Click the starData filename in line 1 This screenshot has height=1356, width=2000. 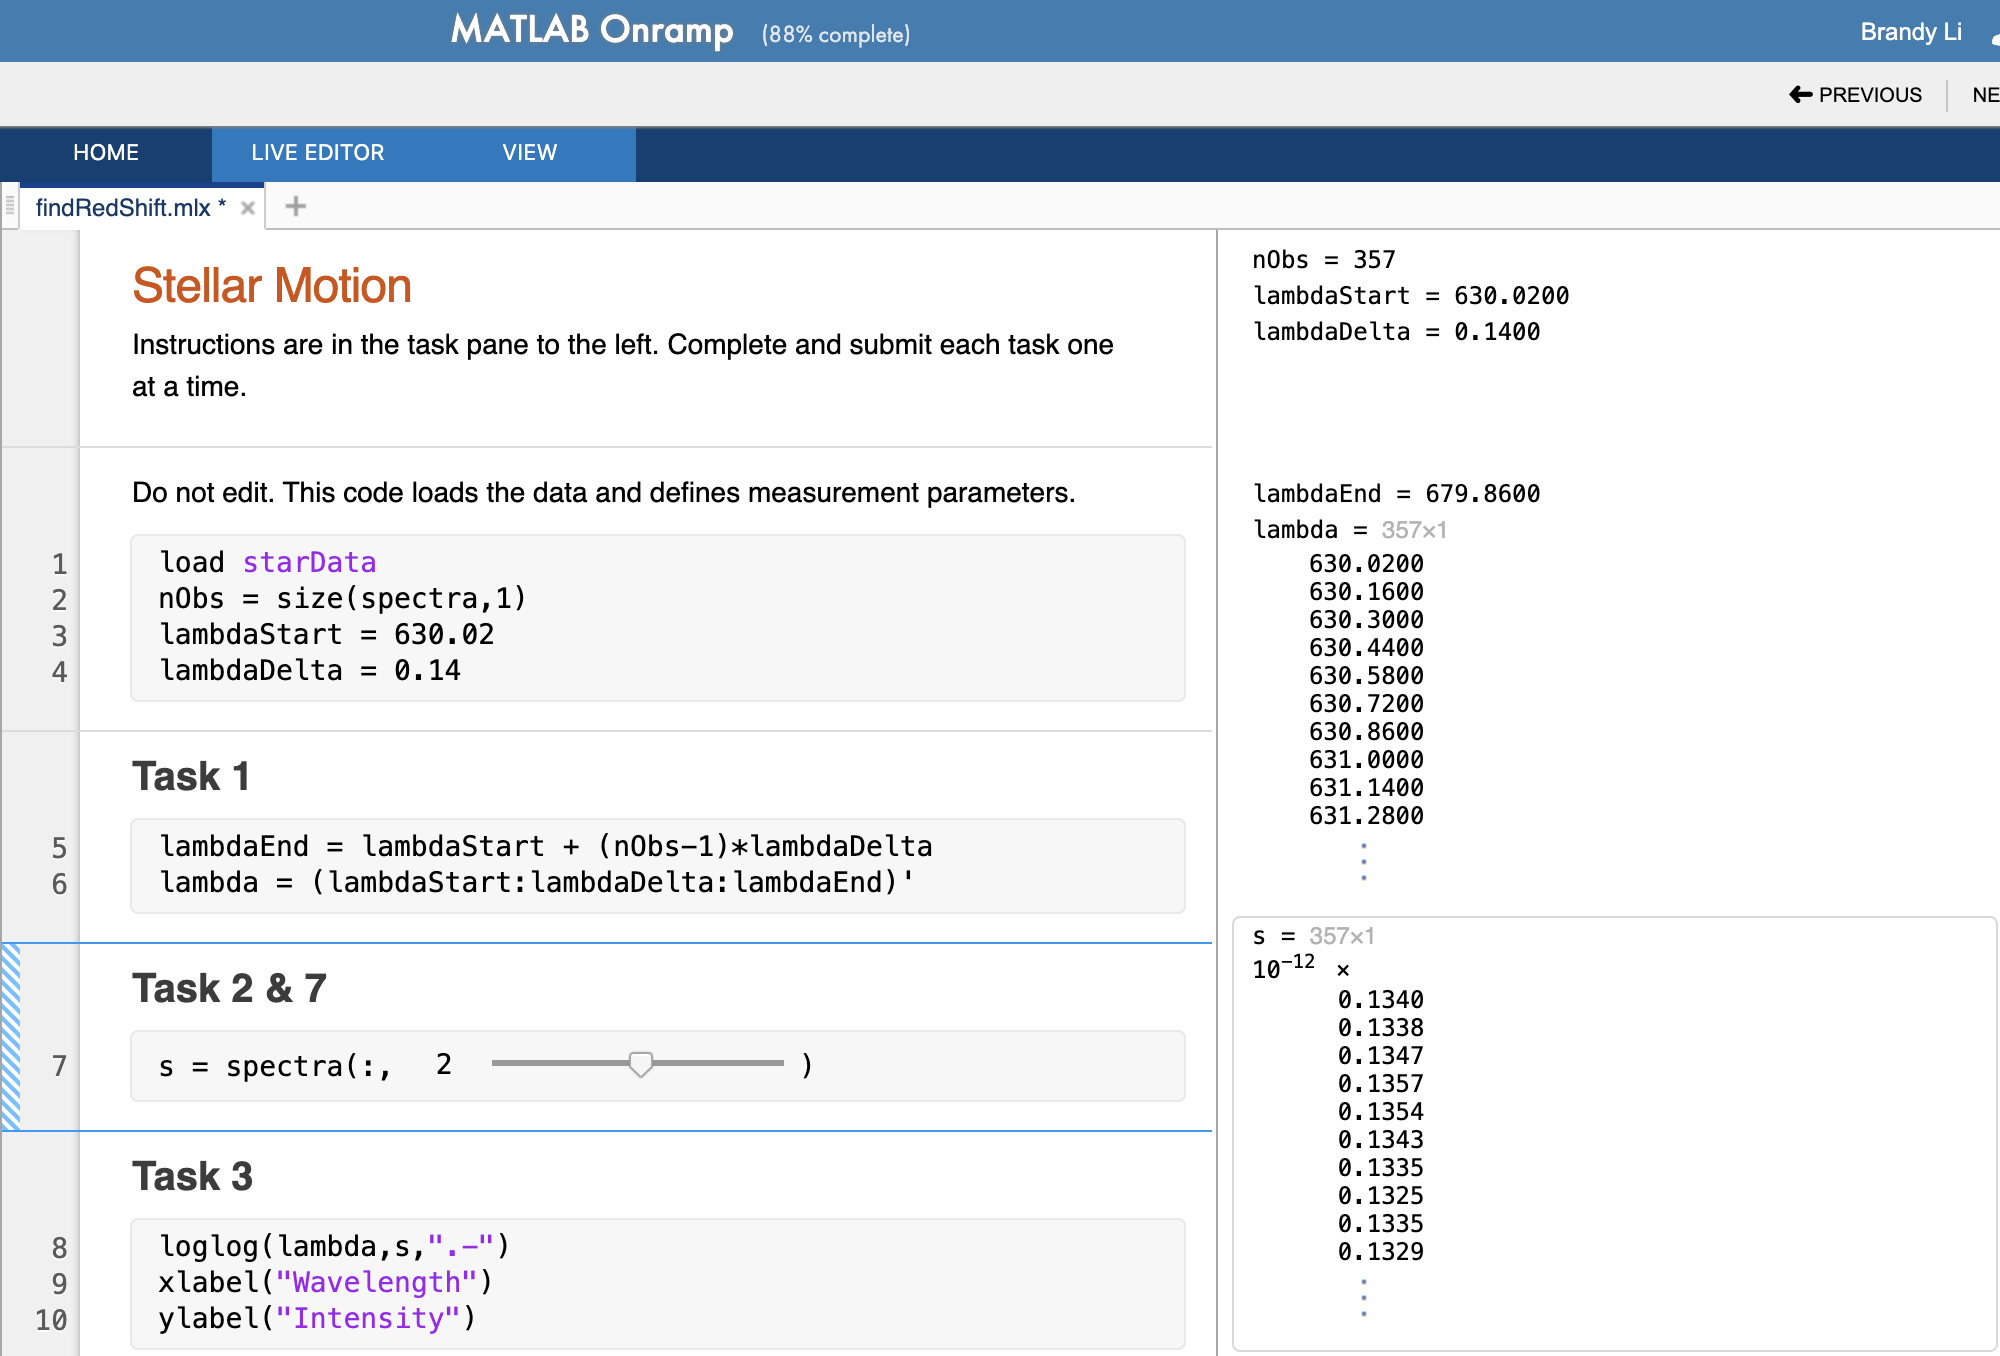(x=309, y=562)
